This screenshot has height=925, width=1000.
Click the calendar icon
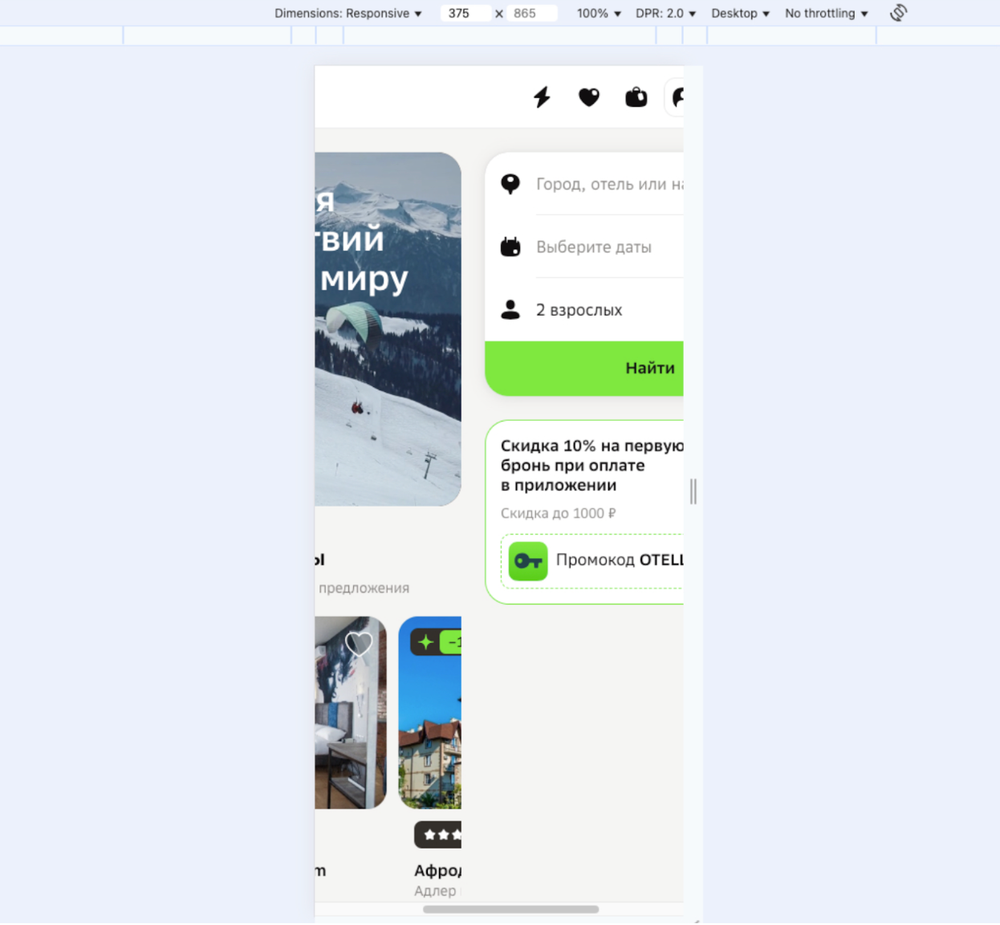coord(510,246)
